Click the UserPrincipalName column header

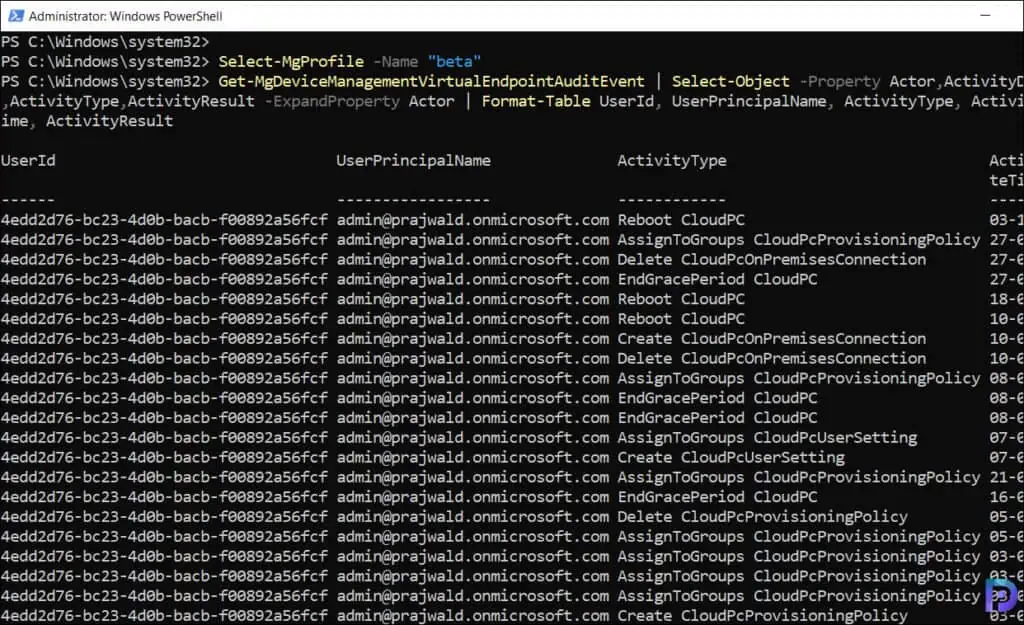(x=413, y=161)
